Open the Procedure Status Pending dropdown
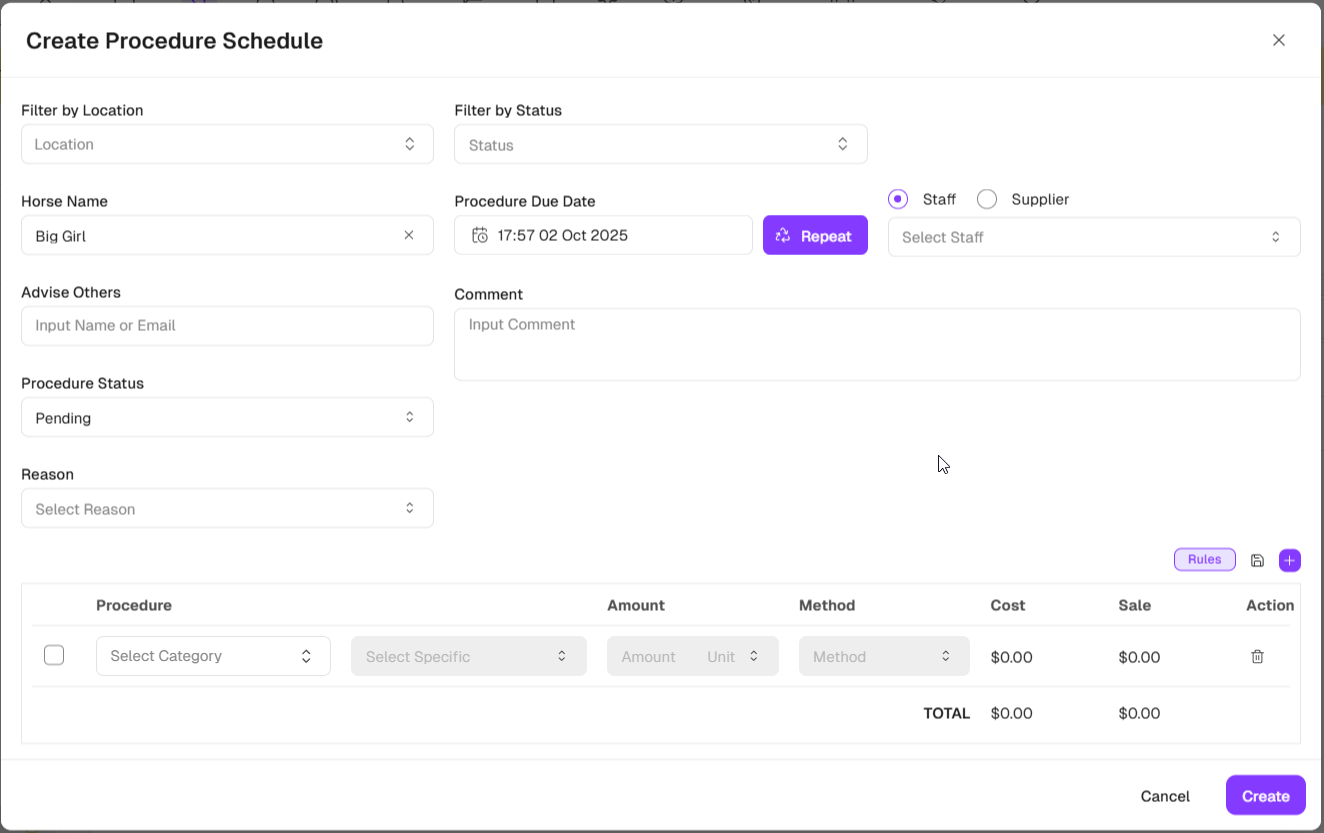The width and height of the screenshot is (1324, 833). point(227,418)
